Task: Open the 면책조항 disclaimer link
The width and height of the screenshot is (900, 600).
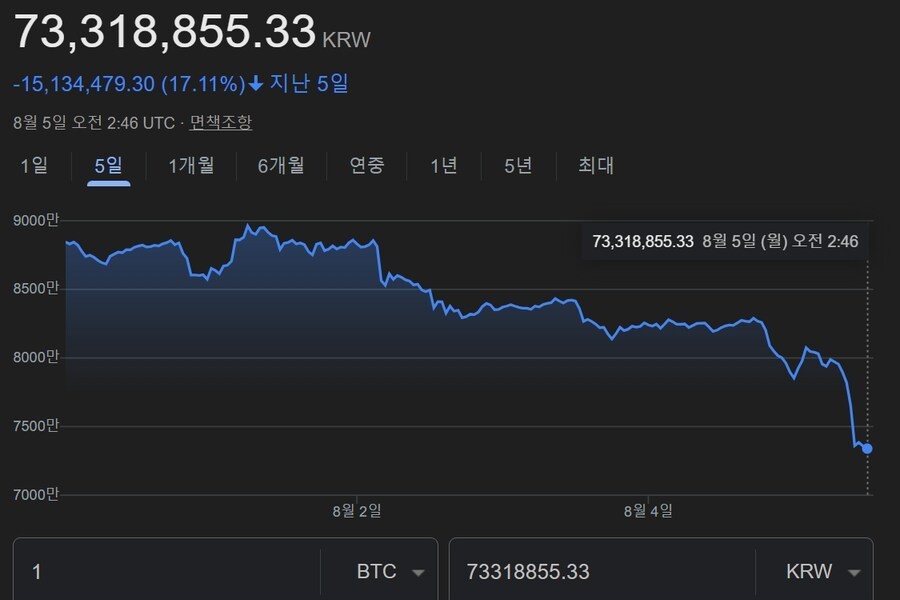Action: pos(221,123)
